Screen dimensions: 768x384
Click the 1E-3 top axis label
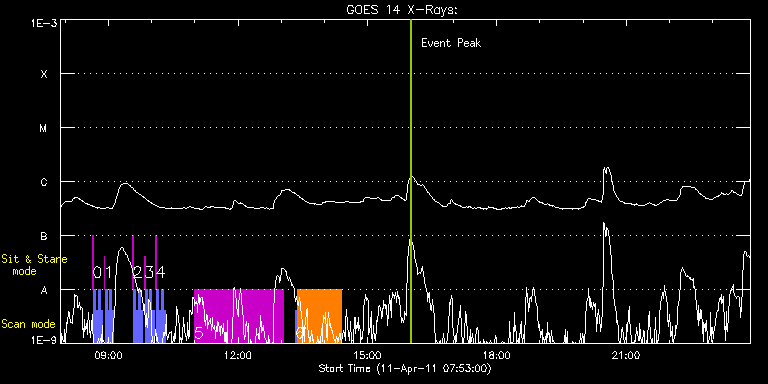[x=44, y=23]
